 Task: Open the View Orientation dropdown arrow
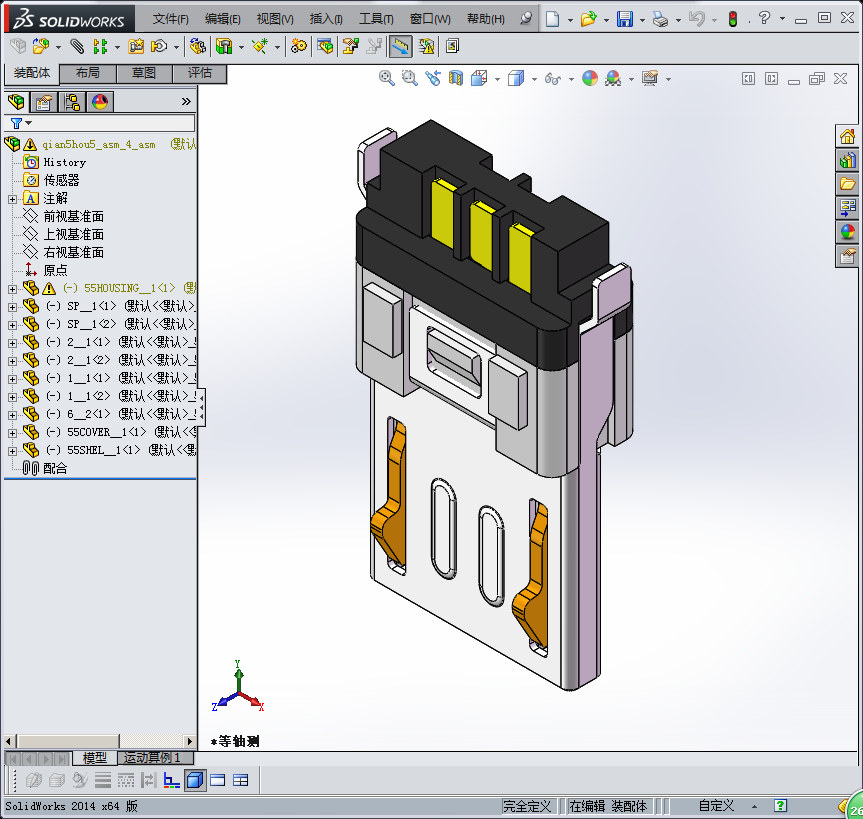pos(497,79)
